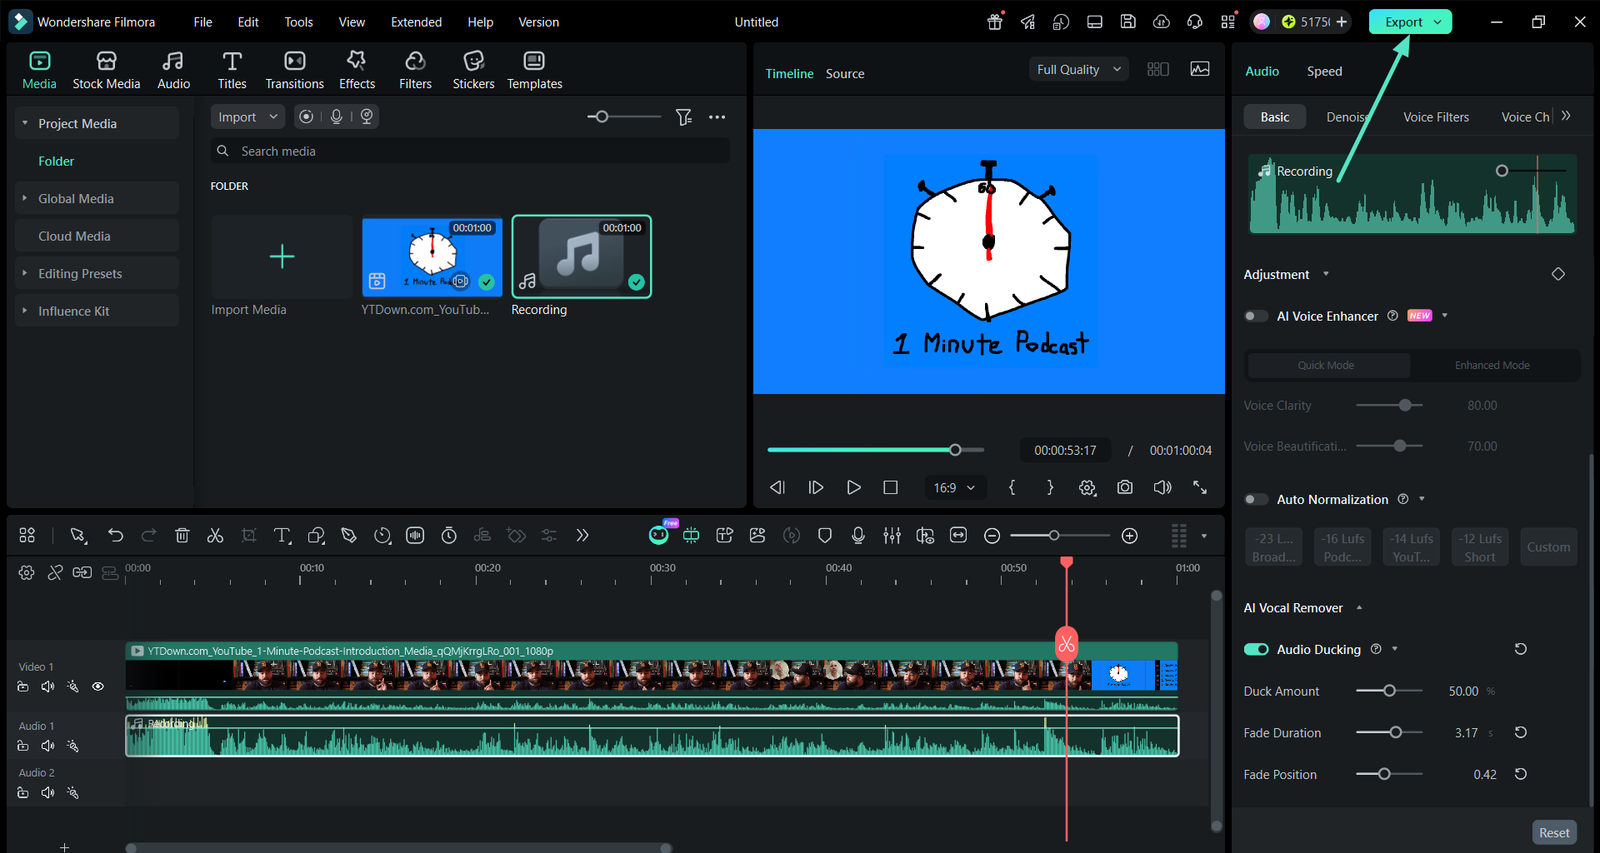Viewport: 1600px width, 853px height.
Task: Open preview volume speaker icon
Action: point(1162,487)
